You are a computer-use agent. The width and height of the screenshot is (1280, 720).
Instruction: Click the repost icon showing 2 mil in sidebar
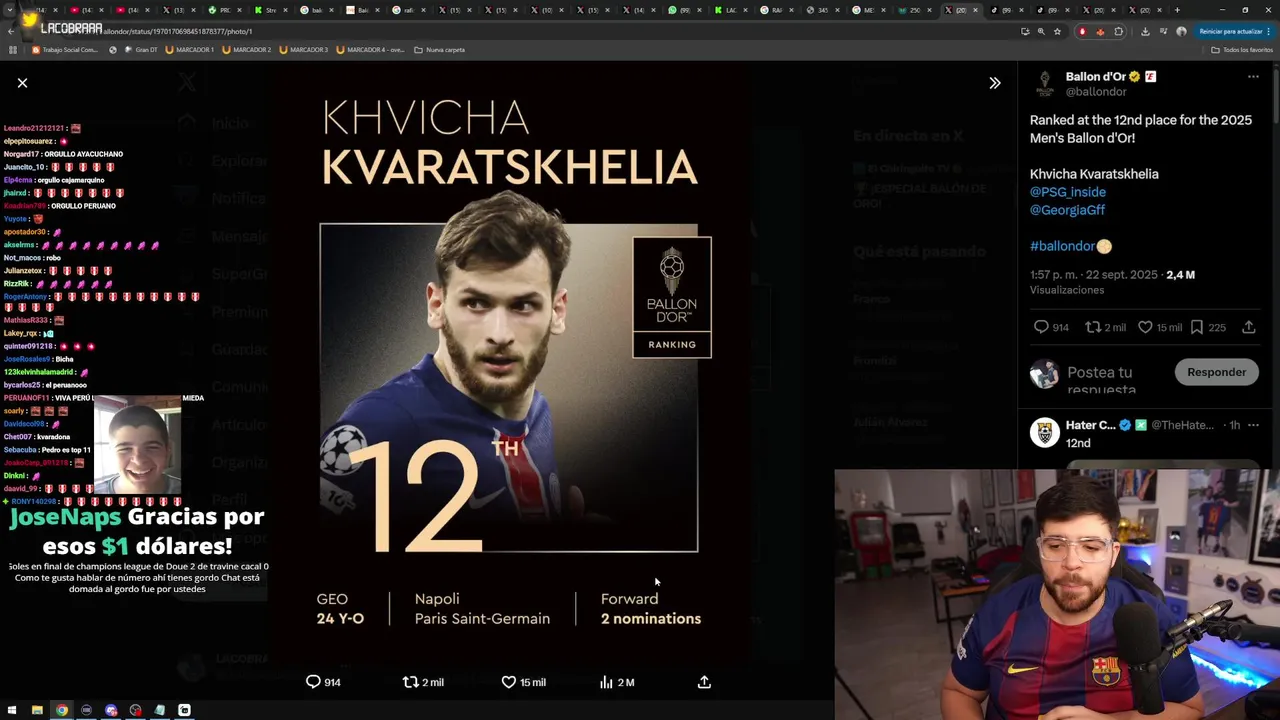coord(1093,327)
